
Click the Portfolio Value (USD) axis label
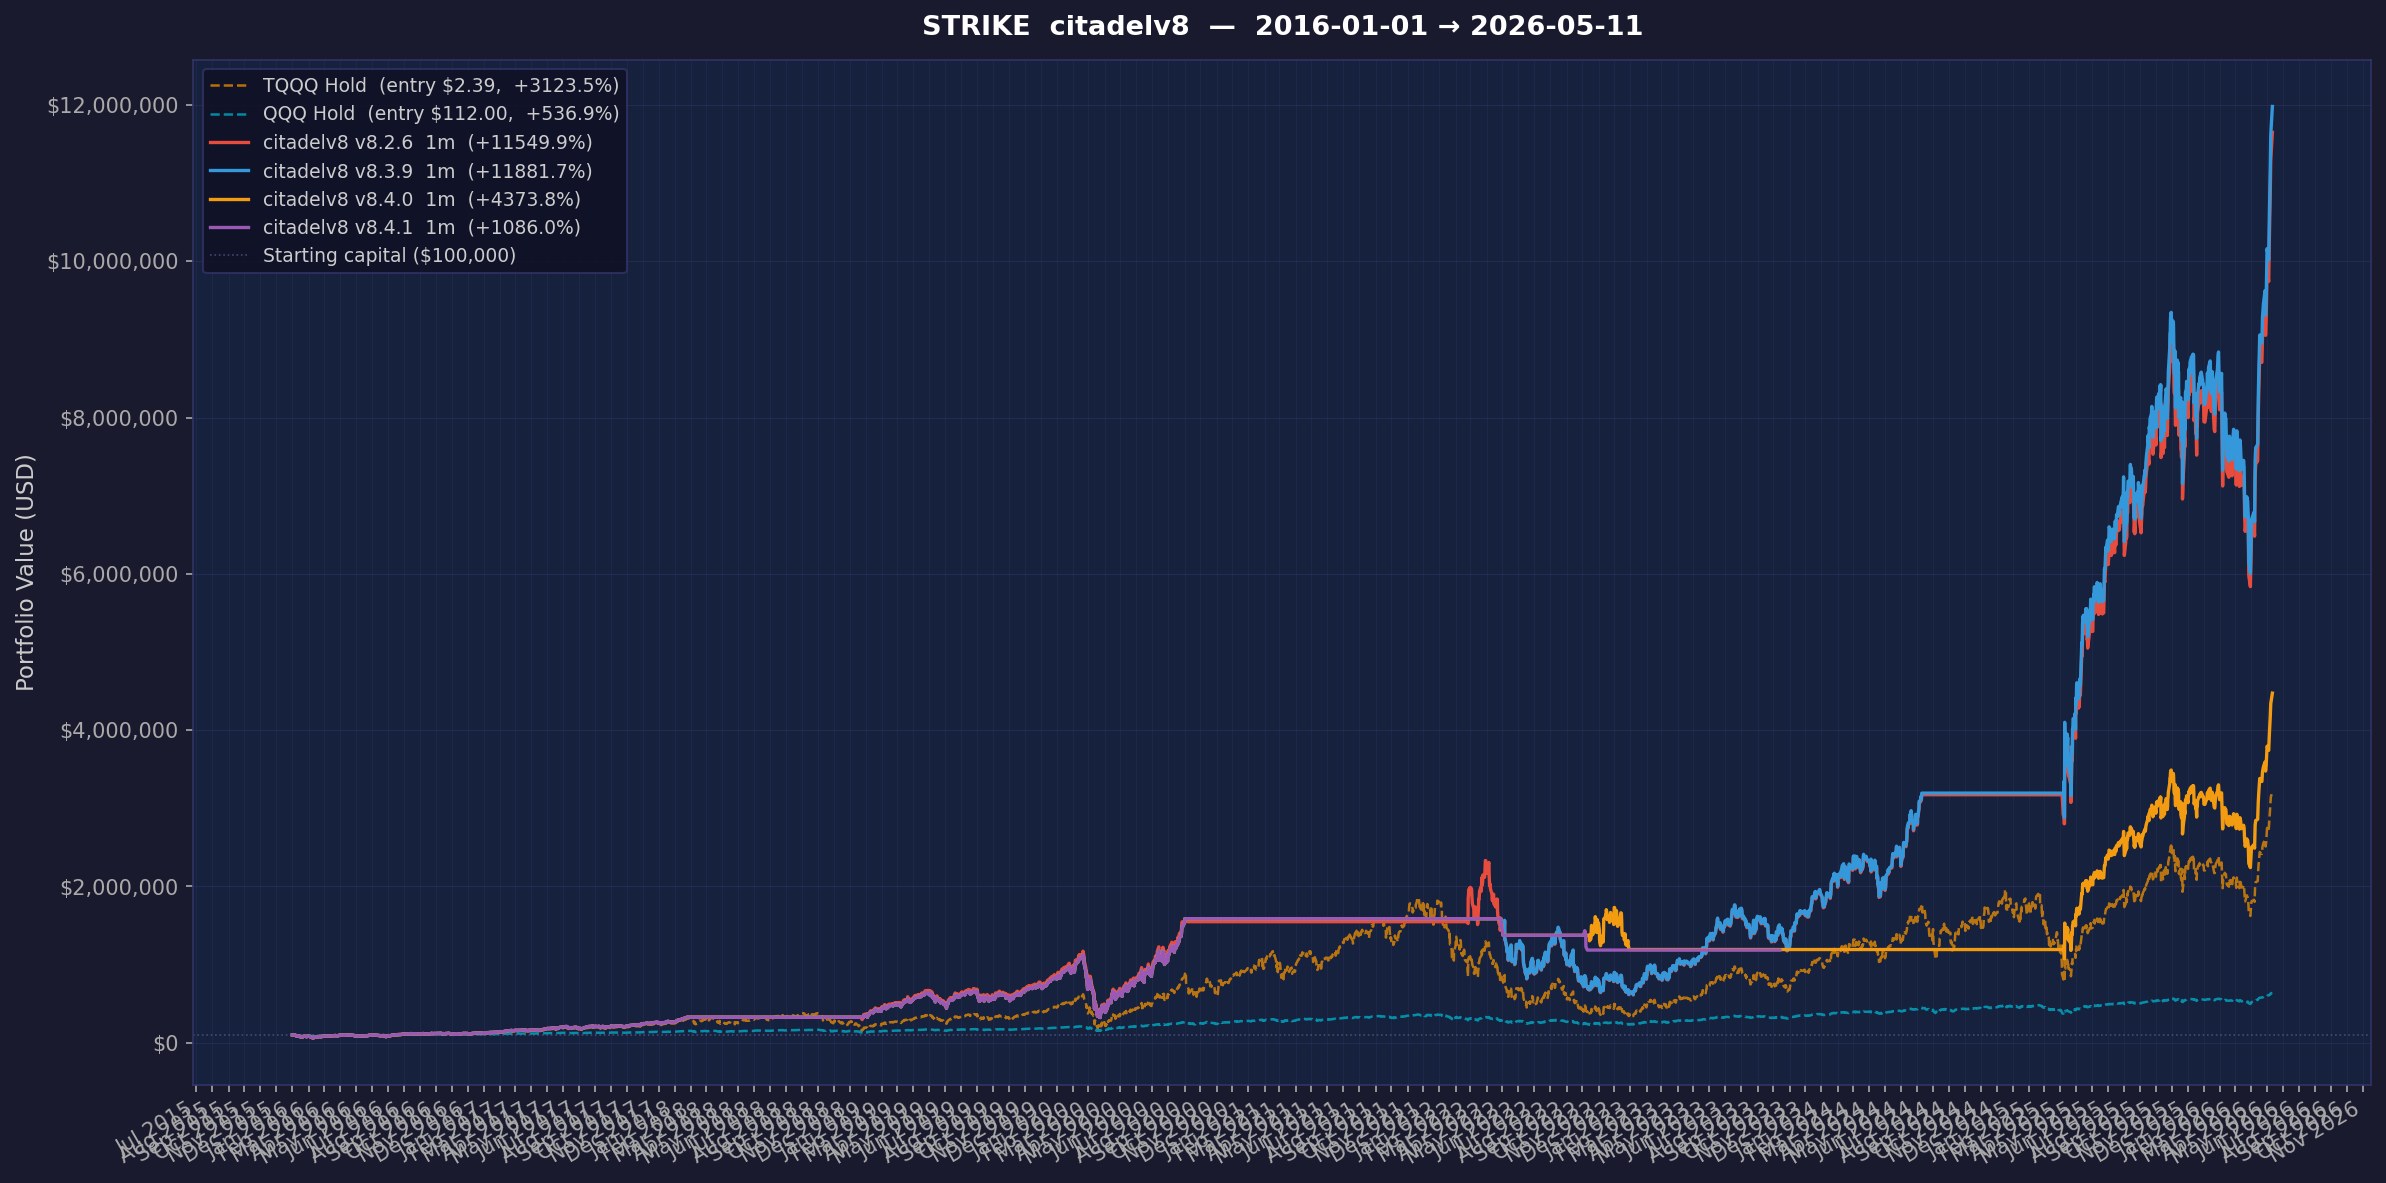[x=26, y=572]
